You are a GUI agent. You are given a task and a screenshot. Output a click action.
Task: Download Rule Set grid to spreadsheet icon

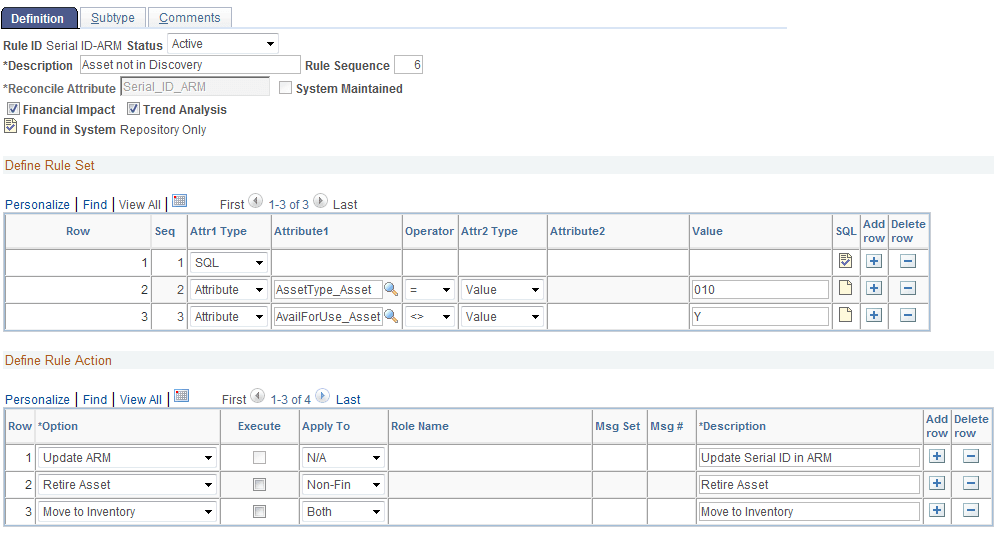[x=180, y=201]
